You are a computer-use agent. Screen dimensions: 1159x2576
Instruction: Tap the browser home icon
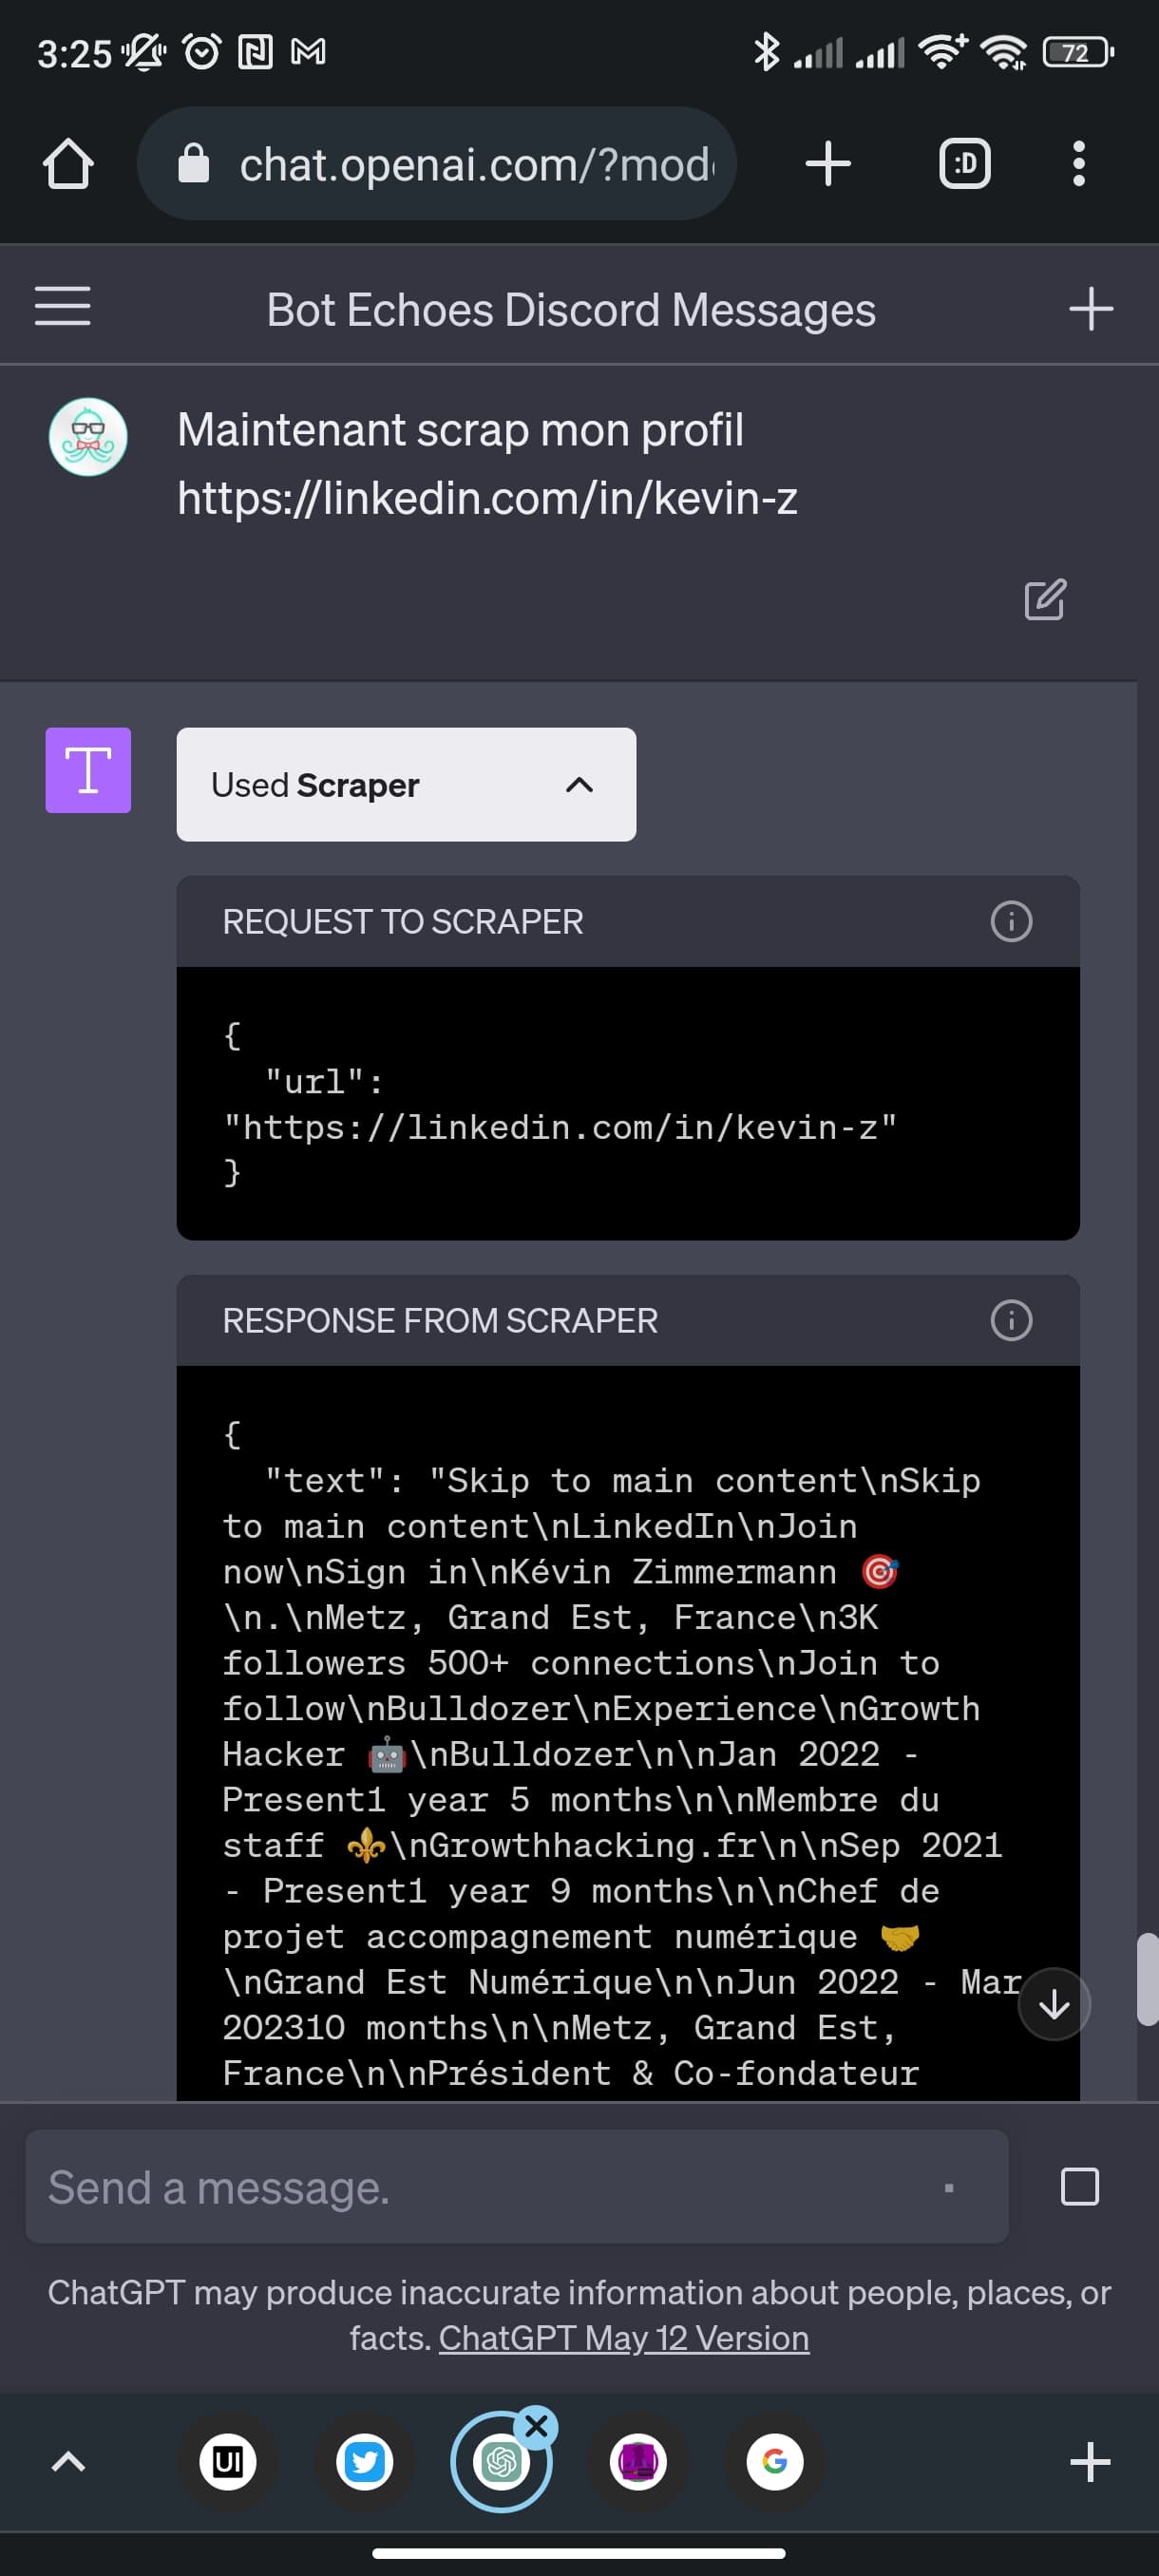(68, 164)
